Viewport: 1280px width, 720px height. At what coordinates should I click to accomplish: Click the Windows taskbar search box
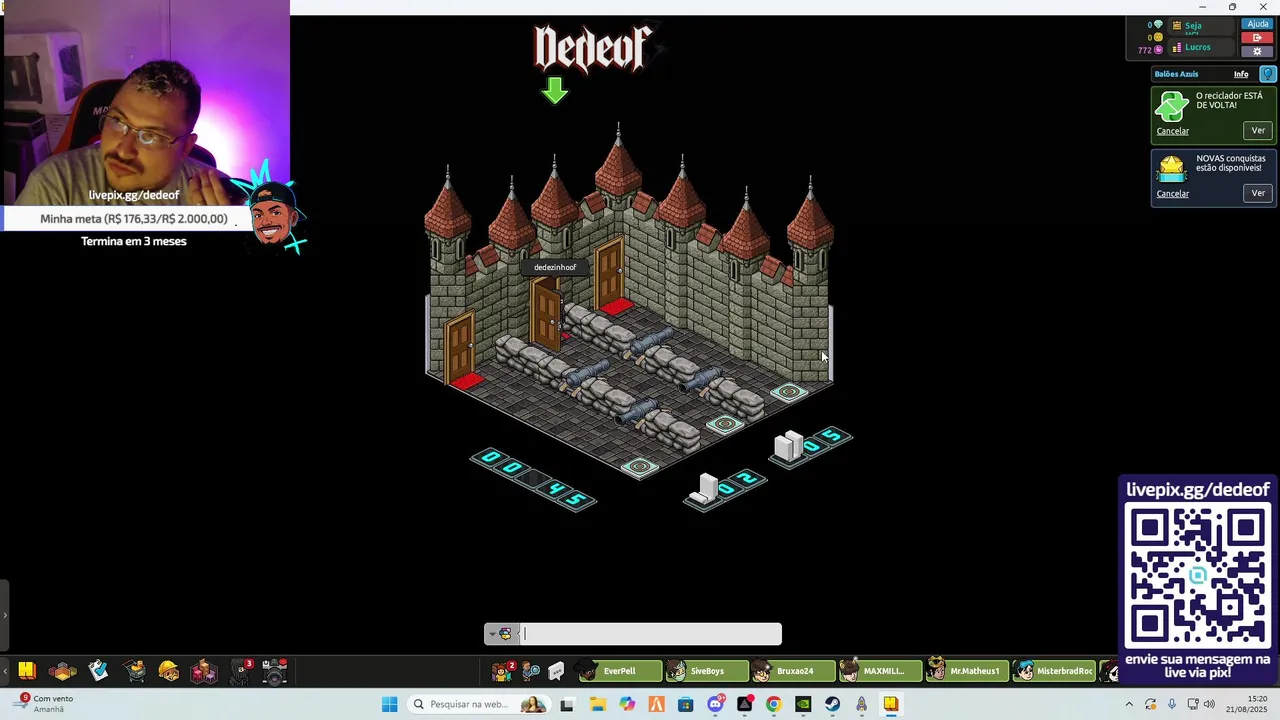(x=480, y=704)
